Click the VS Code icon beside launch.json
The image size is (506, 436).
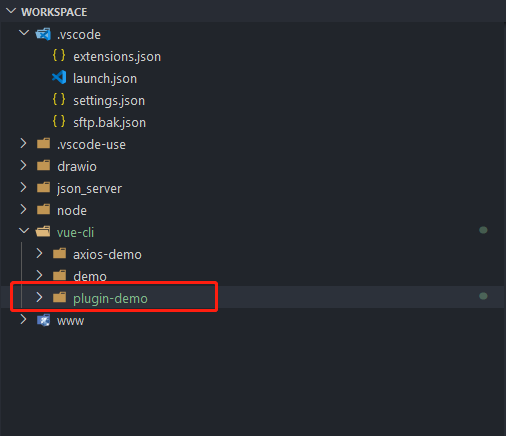[x=59, y=78]
